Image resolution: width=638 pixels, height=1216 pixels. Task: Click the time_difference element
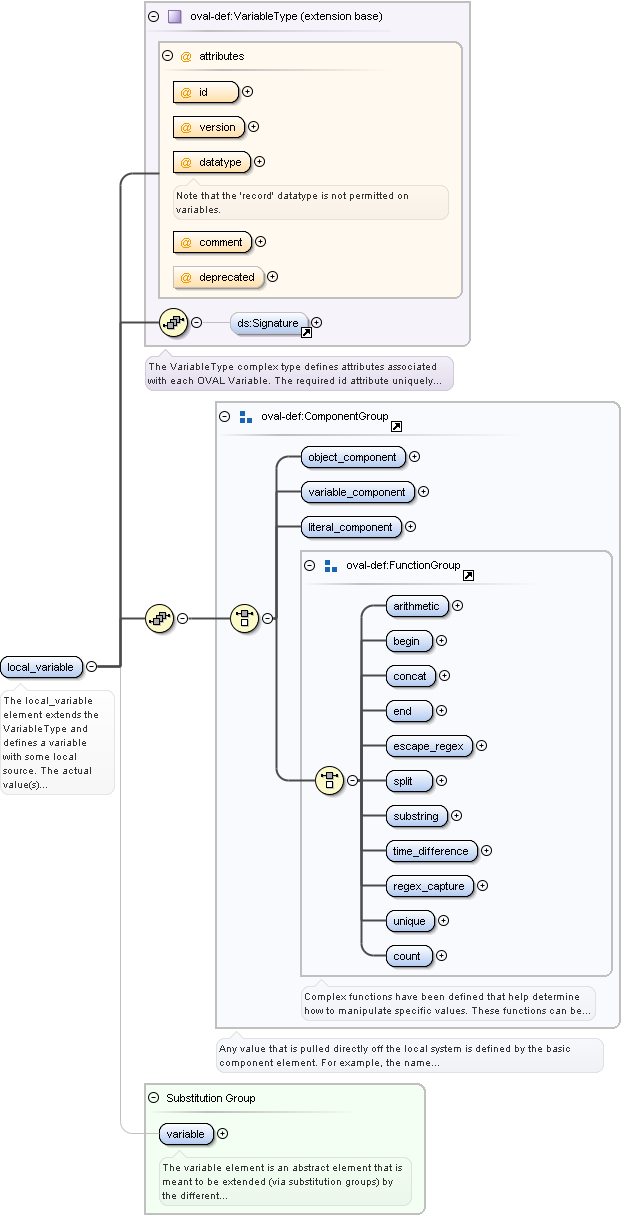[x=430, y=851]
